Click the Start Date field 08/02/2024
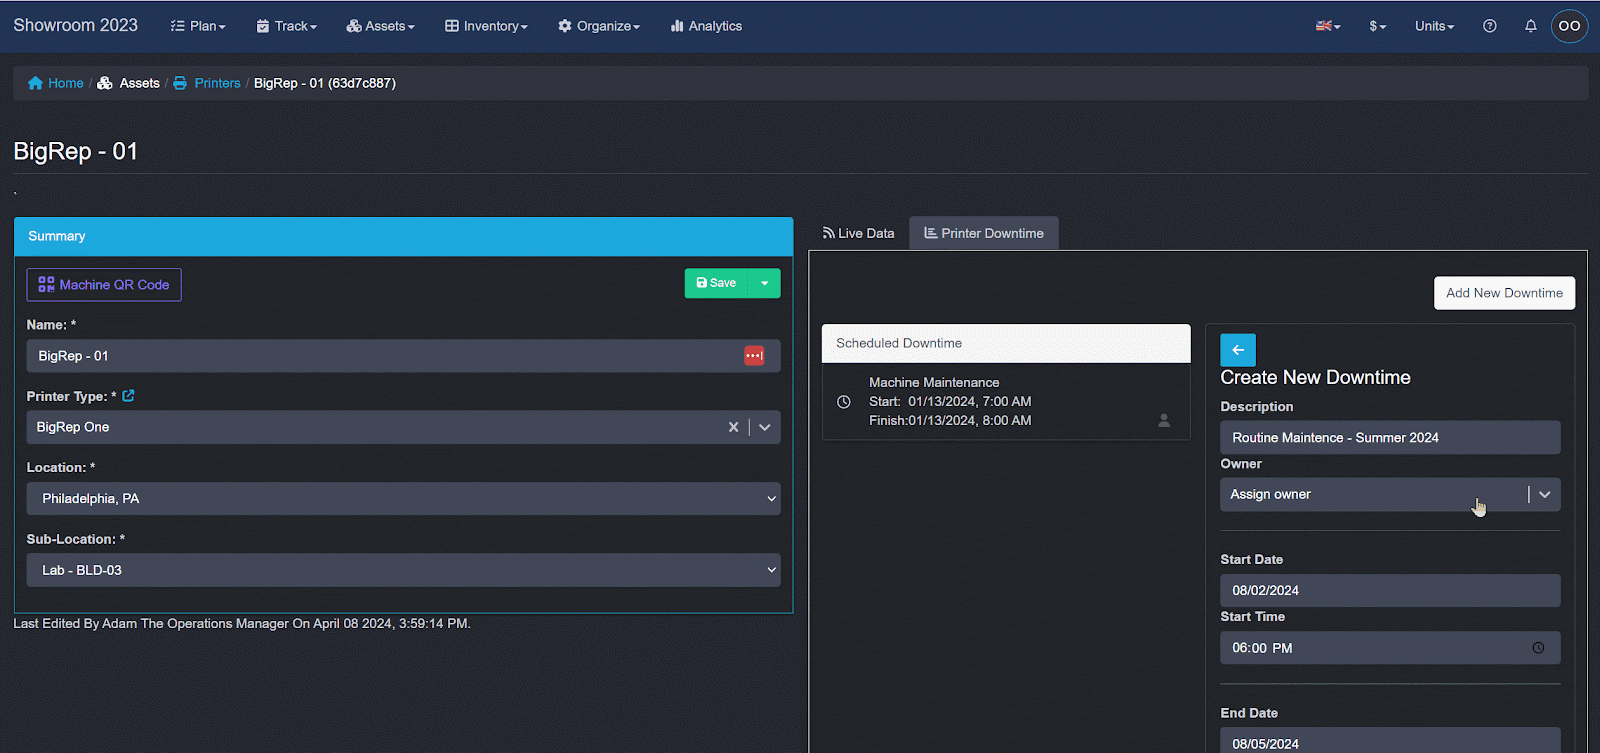 click(x=1390, y=590)
